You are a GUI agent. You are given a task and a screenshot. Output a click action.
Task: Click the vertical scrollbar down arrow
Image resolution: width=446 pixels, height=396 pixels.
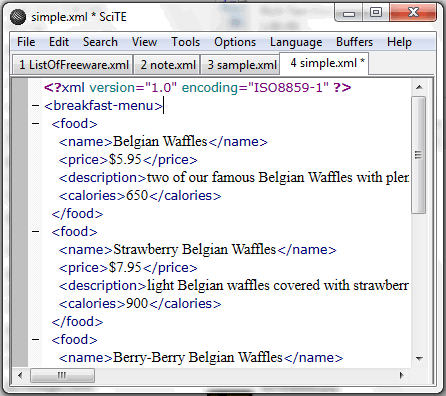419,359
